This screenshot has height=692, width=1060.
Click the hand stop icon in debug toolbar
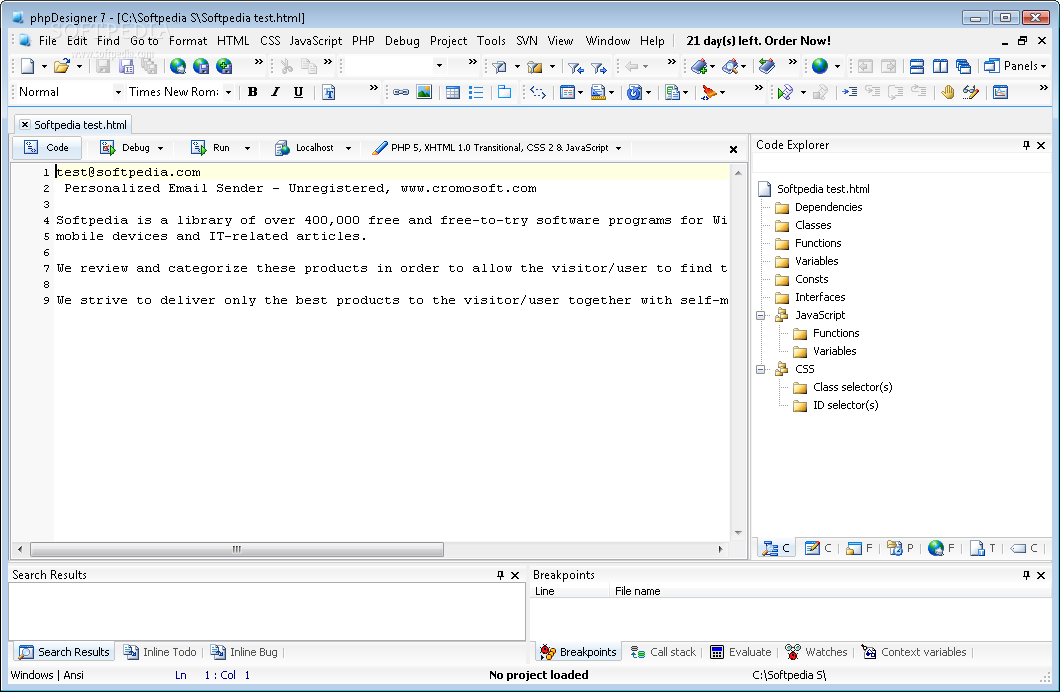[x=948, y=92]
